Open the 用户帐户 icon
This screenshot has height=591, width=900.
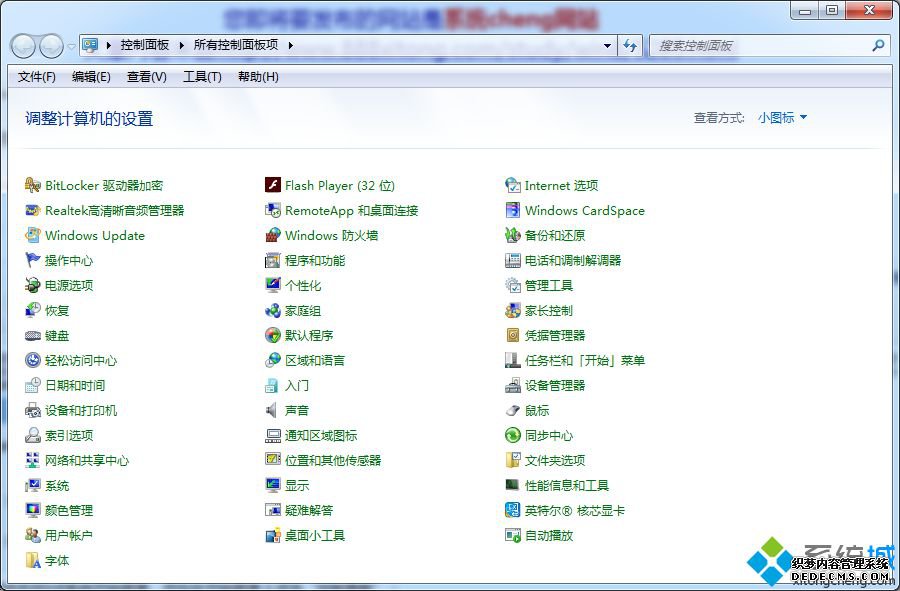pyautogui.click(x=33, y=535)
